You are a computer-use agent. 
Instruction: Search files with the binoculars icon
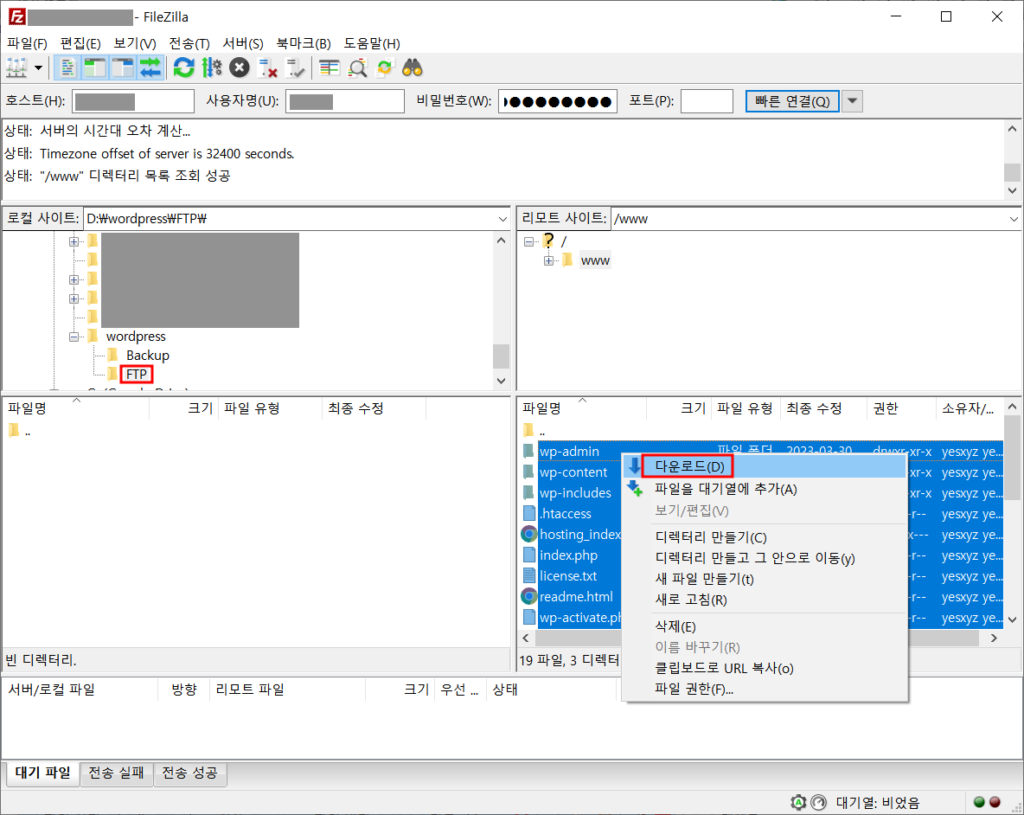412,68
